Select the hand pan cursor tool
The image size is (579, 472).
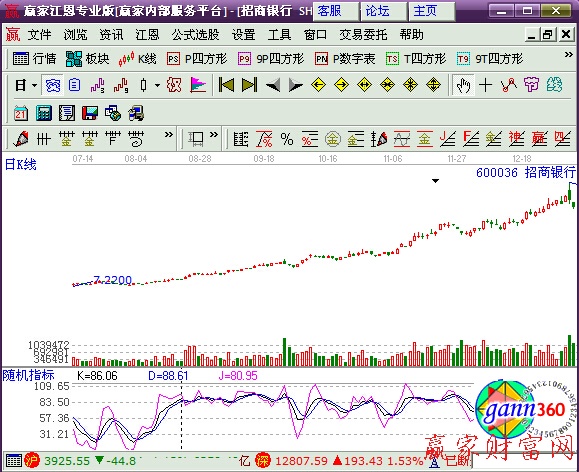point(463,85)
